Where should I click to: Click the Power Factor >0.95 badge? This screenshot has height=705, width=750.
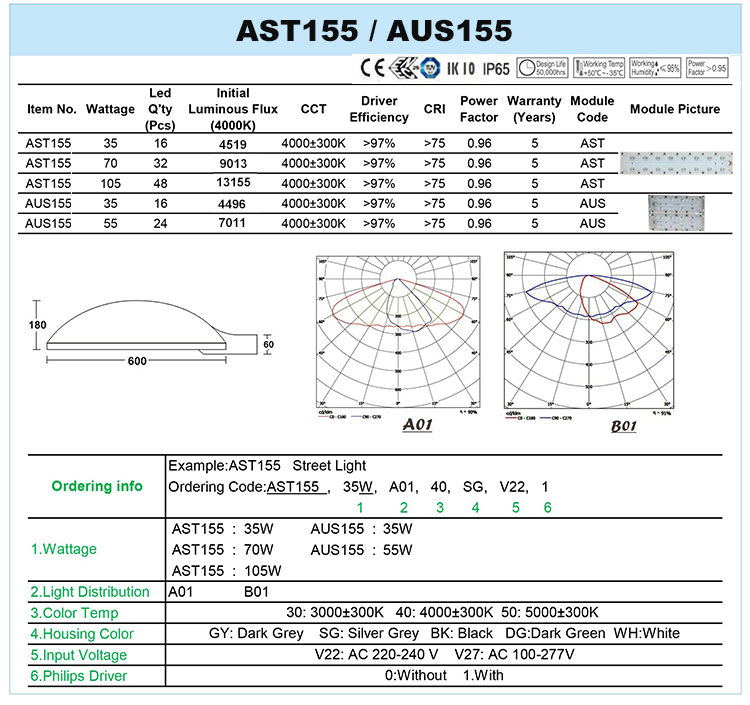[x=706, y=68]
